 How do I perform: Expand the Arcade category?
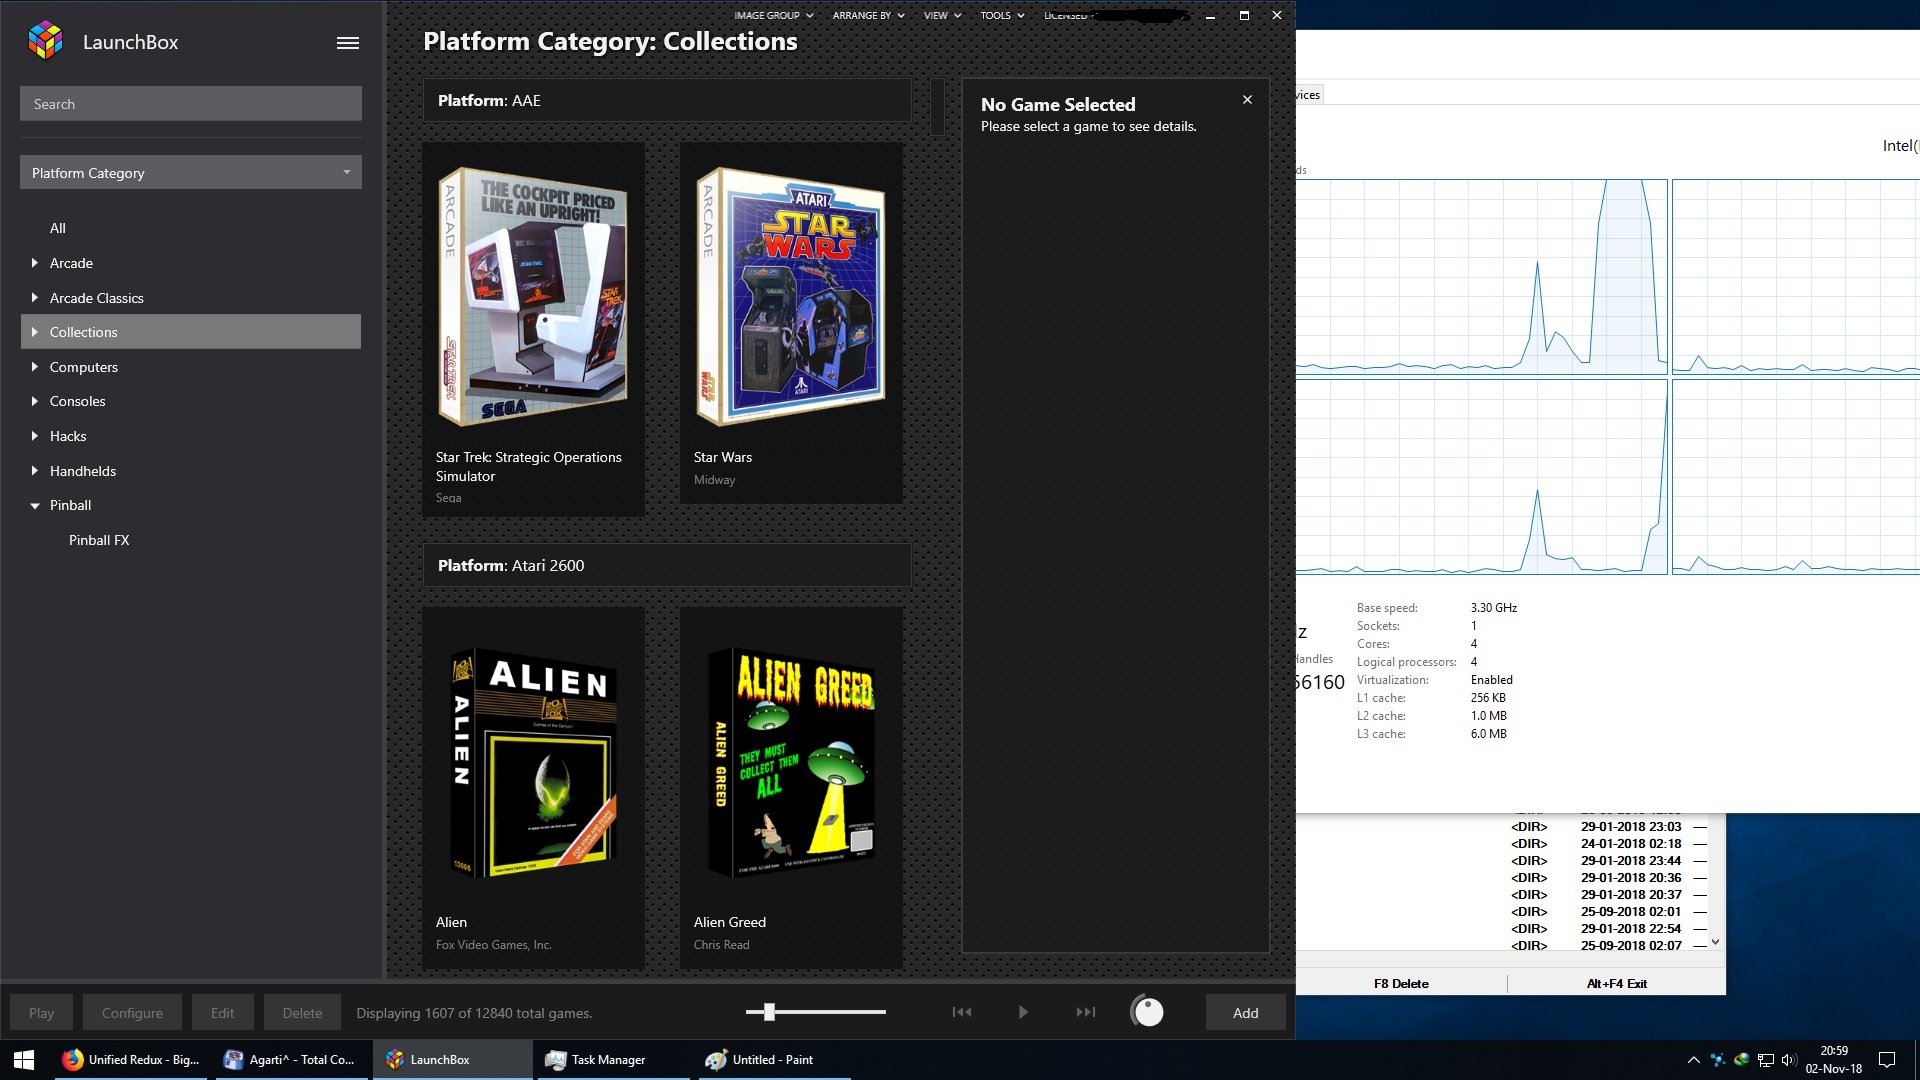35,263
